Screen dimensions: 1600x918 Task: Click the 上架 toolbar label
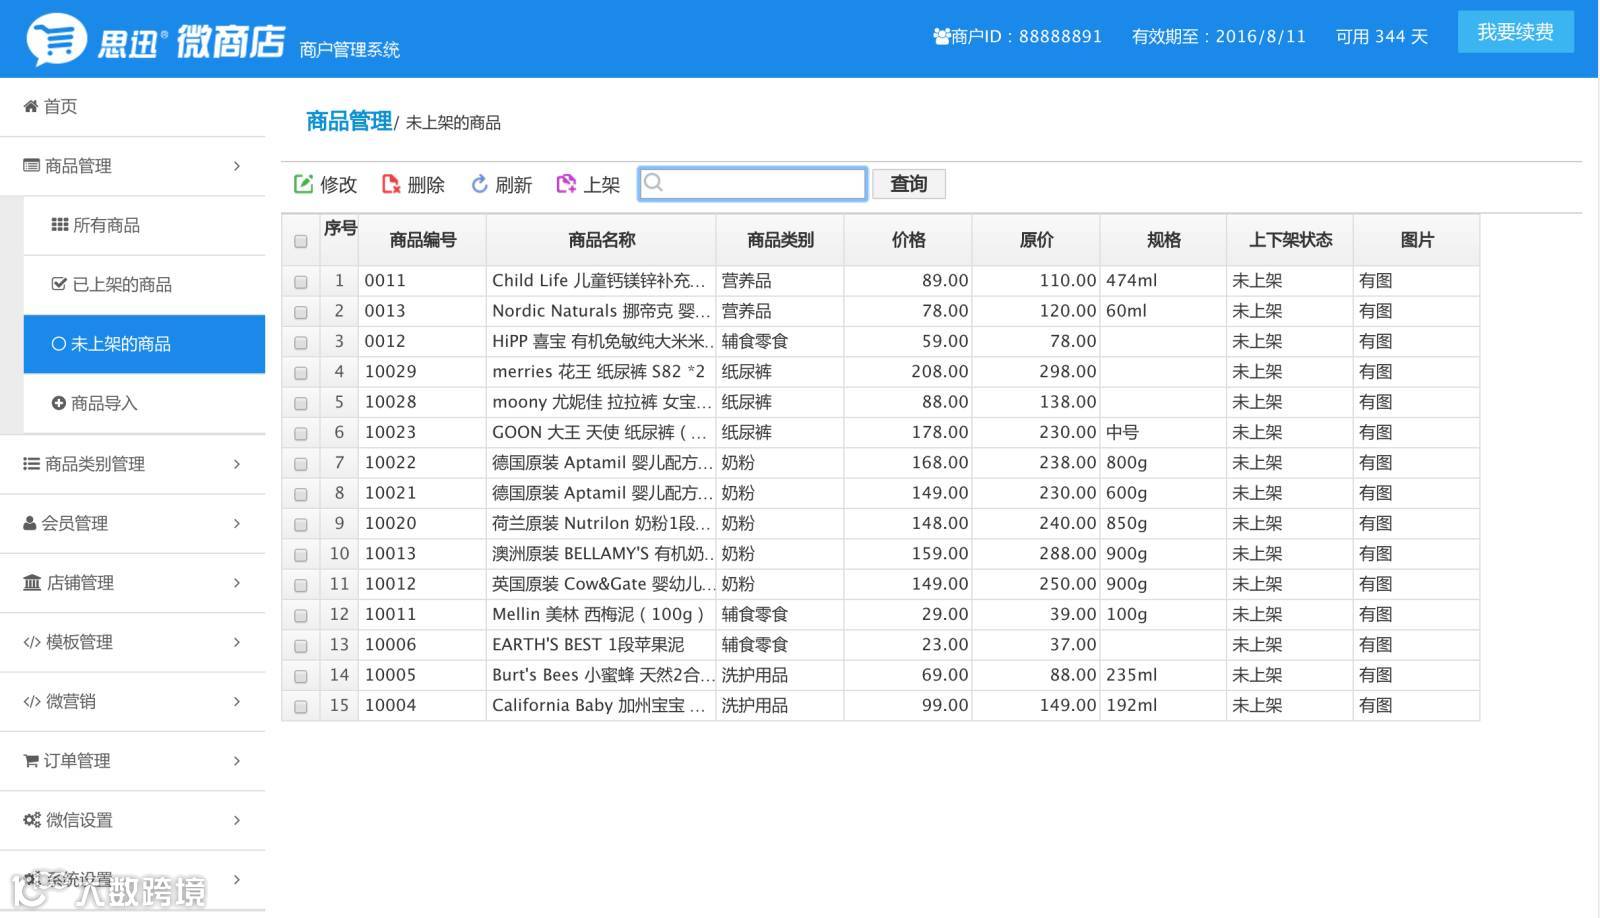tap(602, 185)
